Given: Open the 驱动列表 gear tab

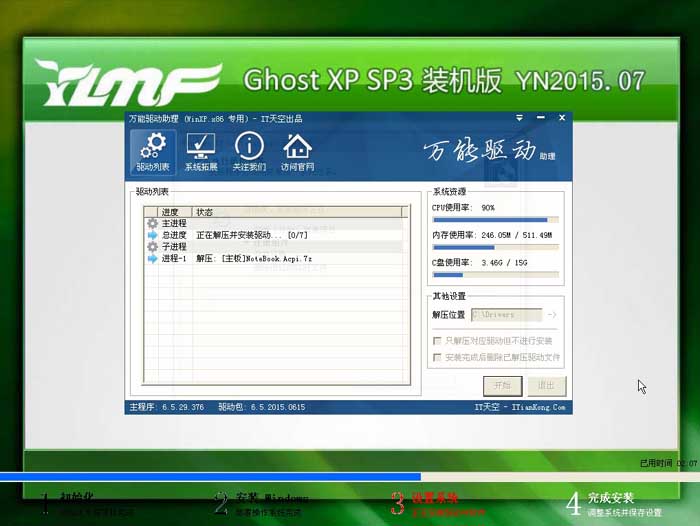Looking at the screenshot, I should pos(153,152).
